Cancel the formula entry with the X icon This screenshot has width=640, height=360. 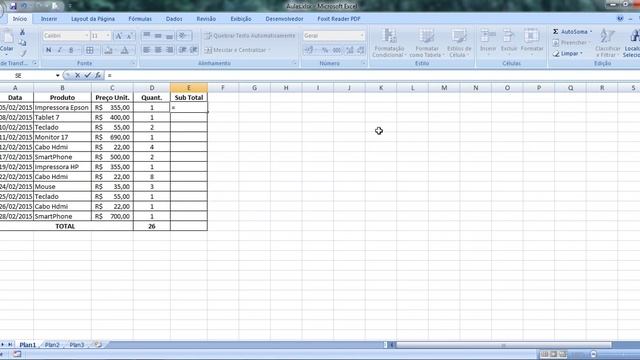[78, 76]
